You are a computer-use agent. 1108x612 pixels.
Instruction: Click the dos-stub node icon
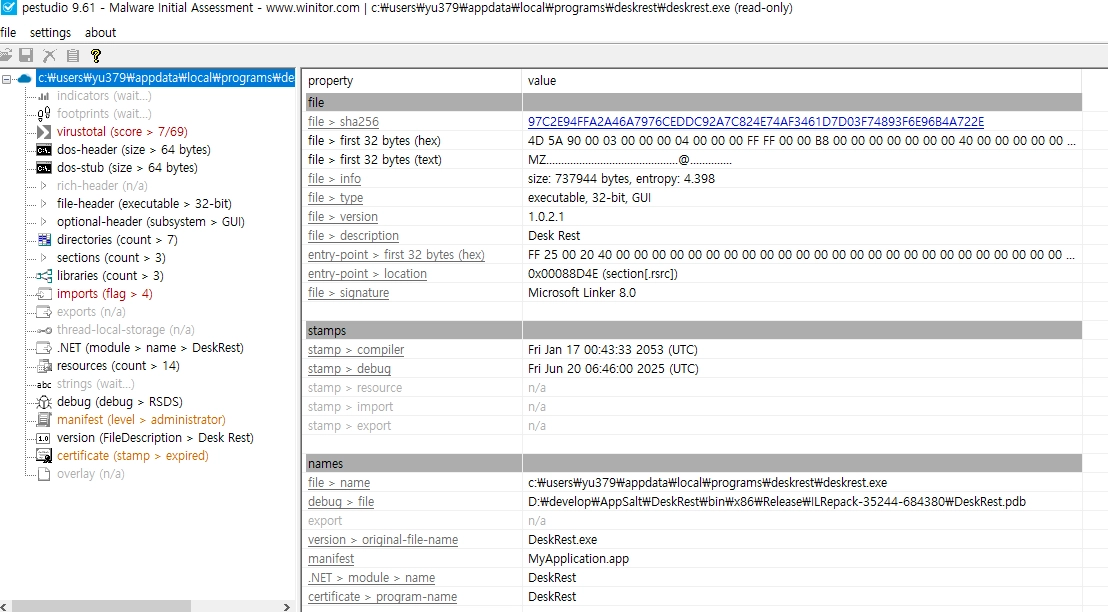click(x=44, y=167)
